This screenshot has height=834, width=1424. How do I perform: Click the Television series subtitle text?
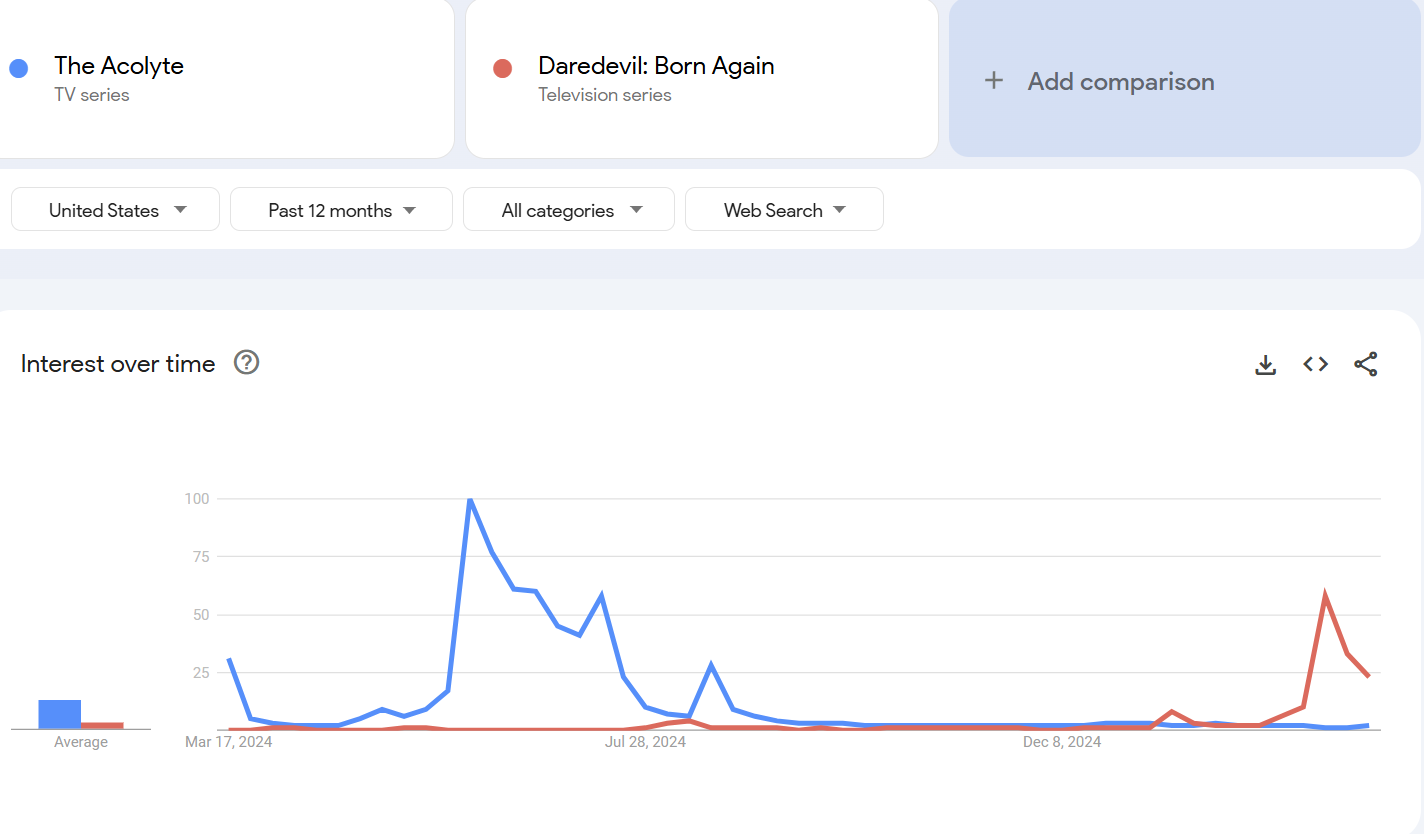tap(605, 95)
